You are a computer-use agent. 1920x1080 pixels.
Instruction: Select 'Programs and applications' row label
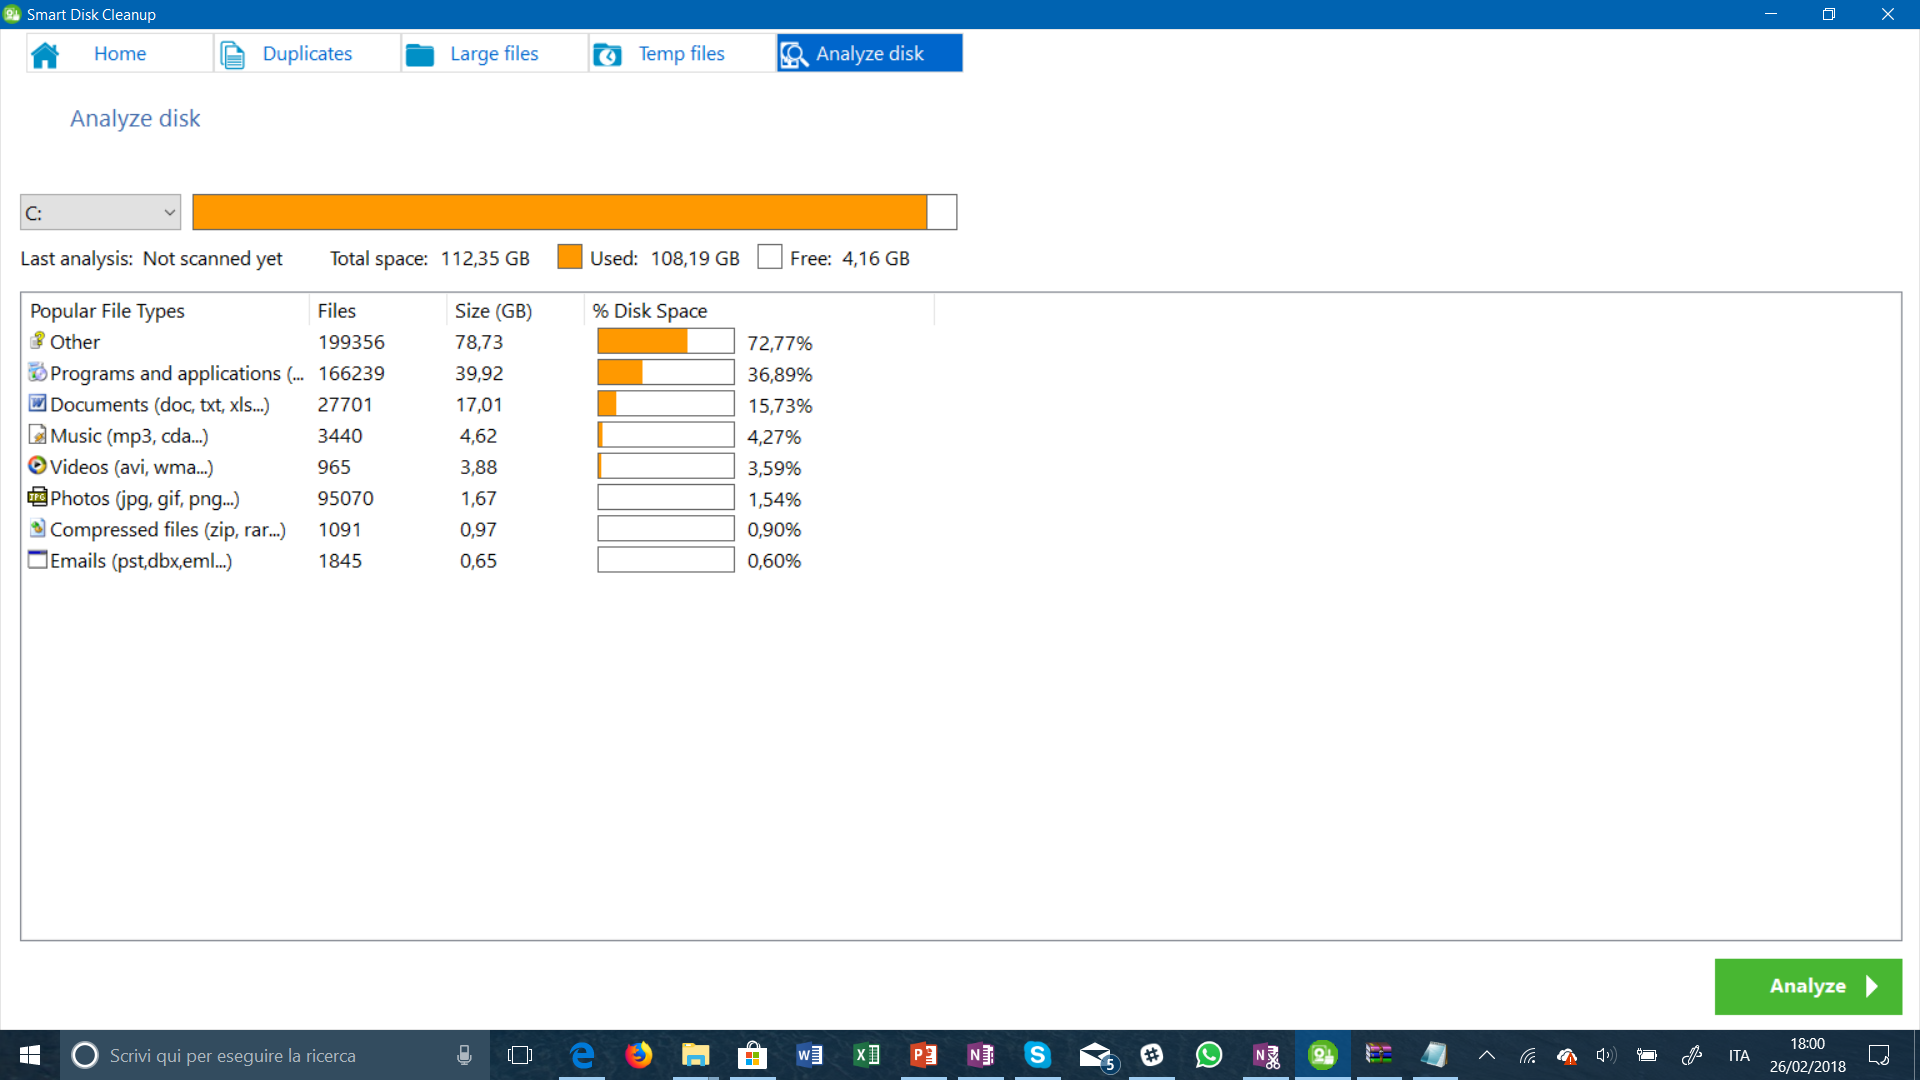click(x=177, y=373)
